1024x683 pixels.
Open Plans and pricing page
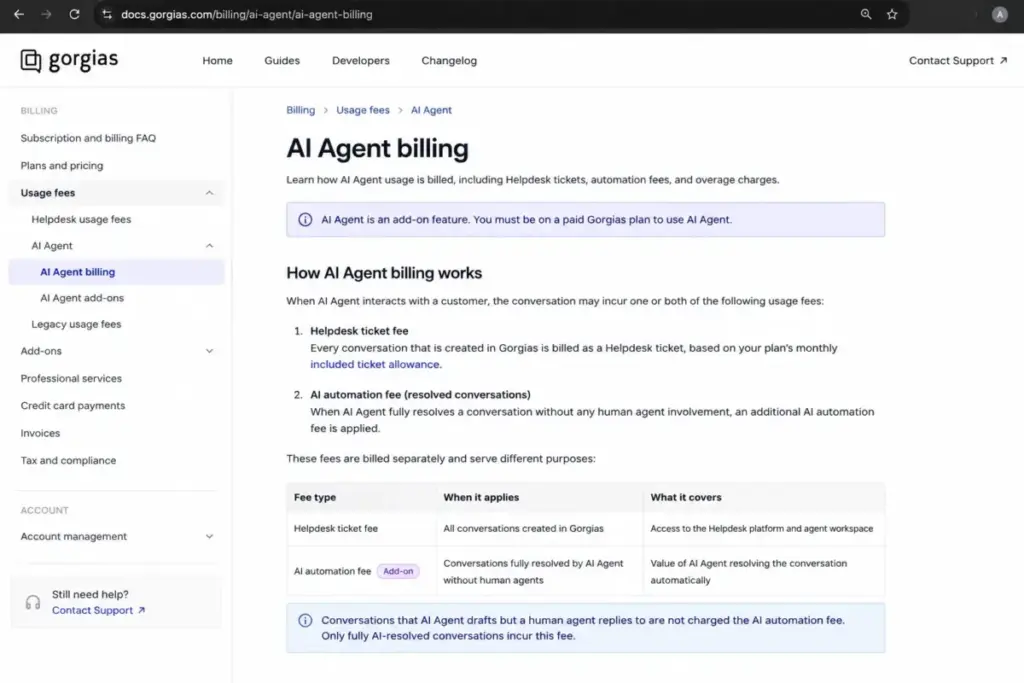[62, 166]
